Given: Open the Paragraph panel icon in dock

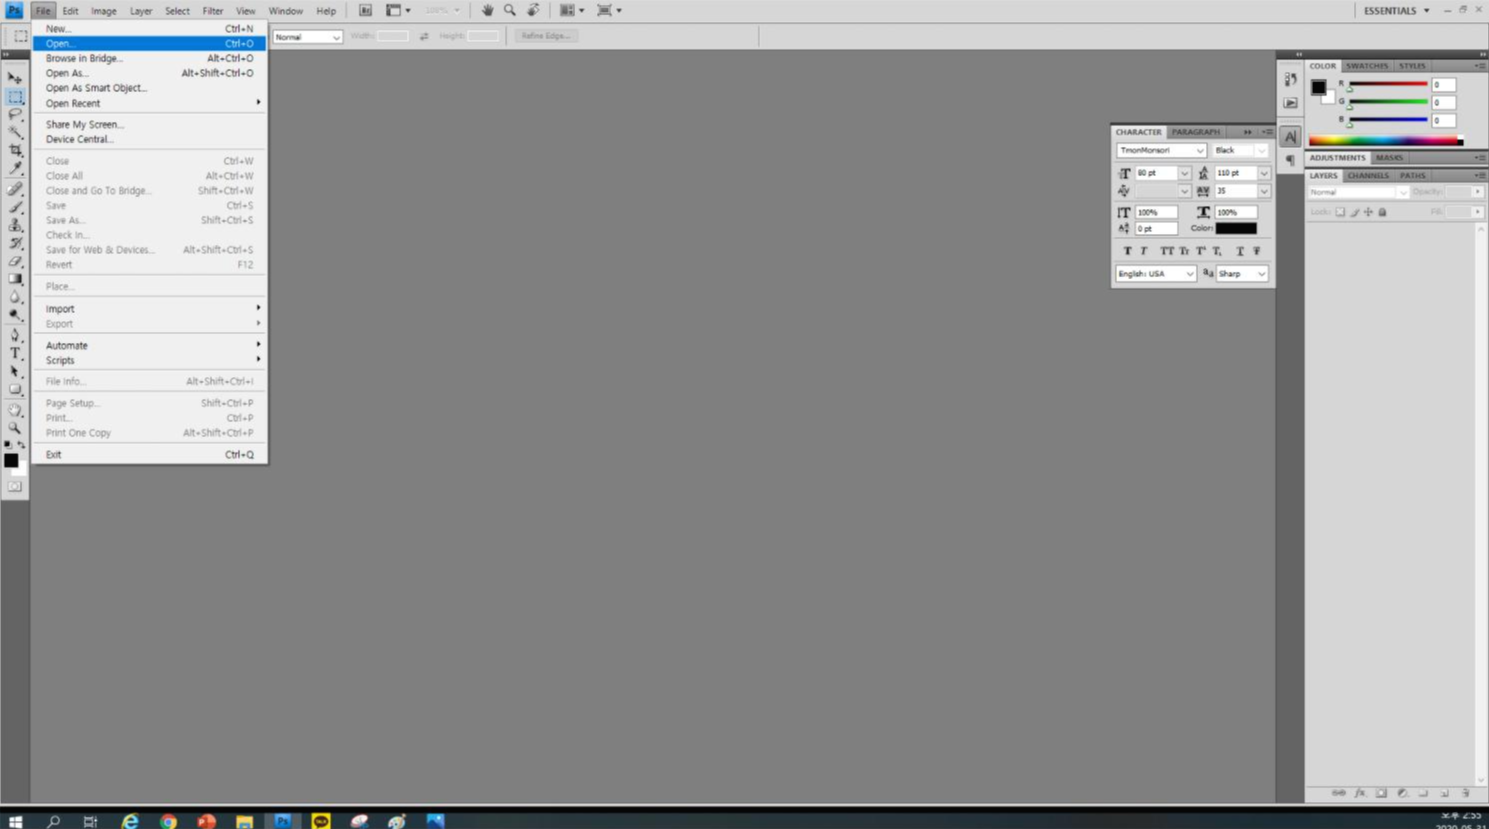Looking at the screenshot, I should pyautogui.click(x=1290, y=160).
